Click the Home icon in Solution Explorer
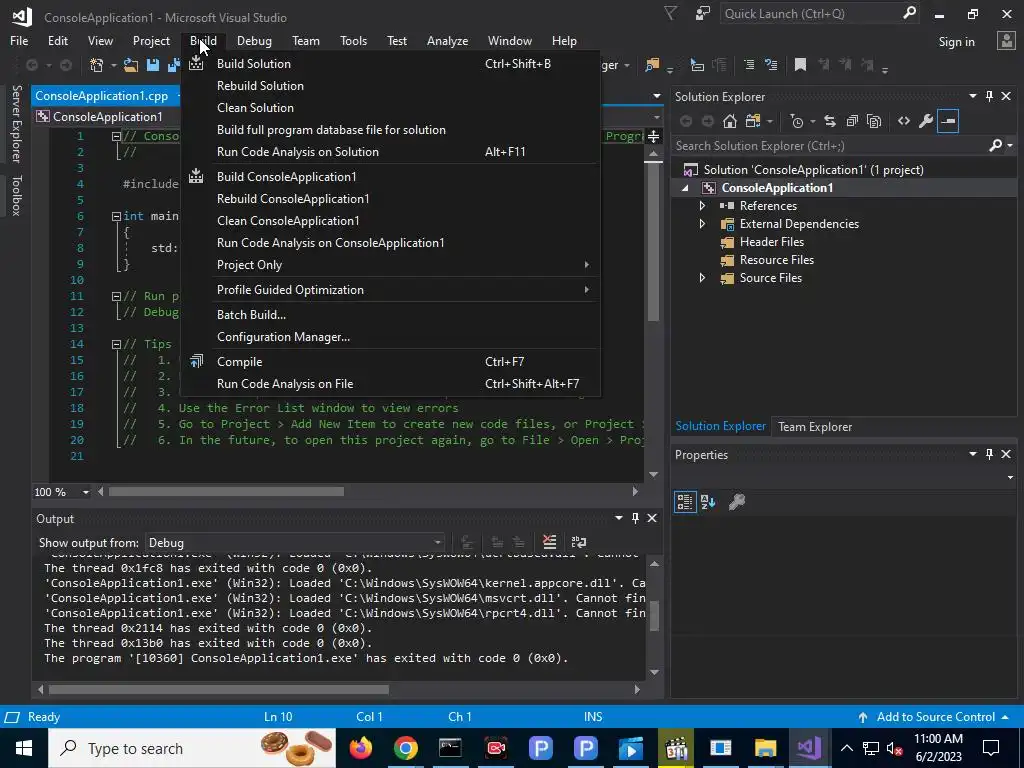1024x768 pixels. coord(729,121)
